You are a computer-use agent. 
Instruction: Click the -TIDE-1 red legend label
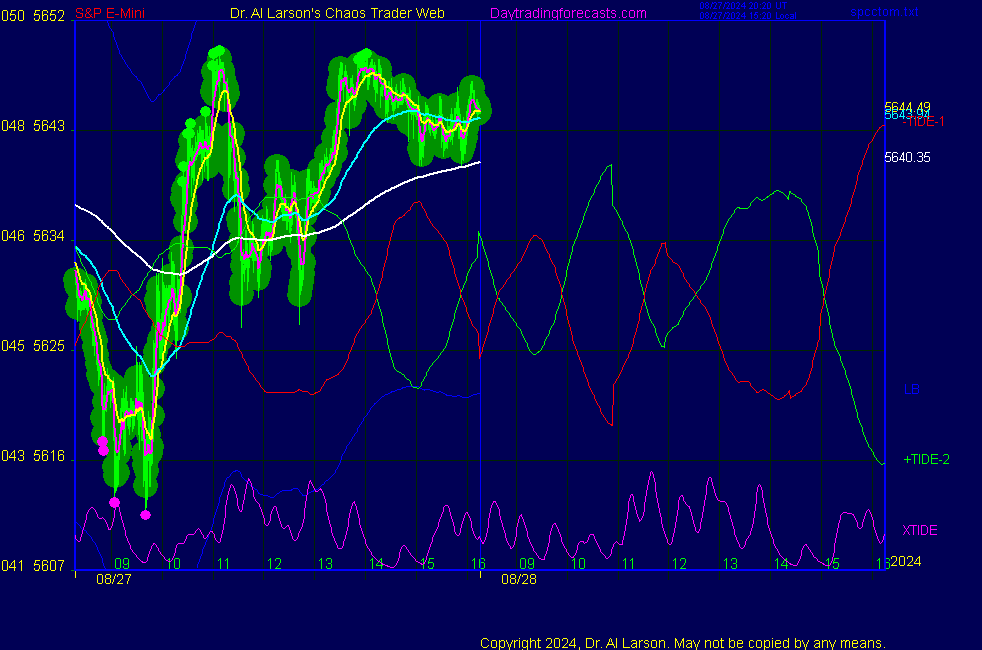point(923,122)
